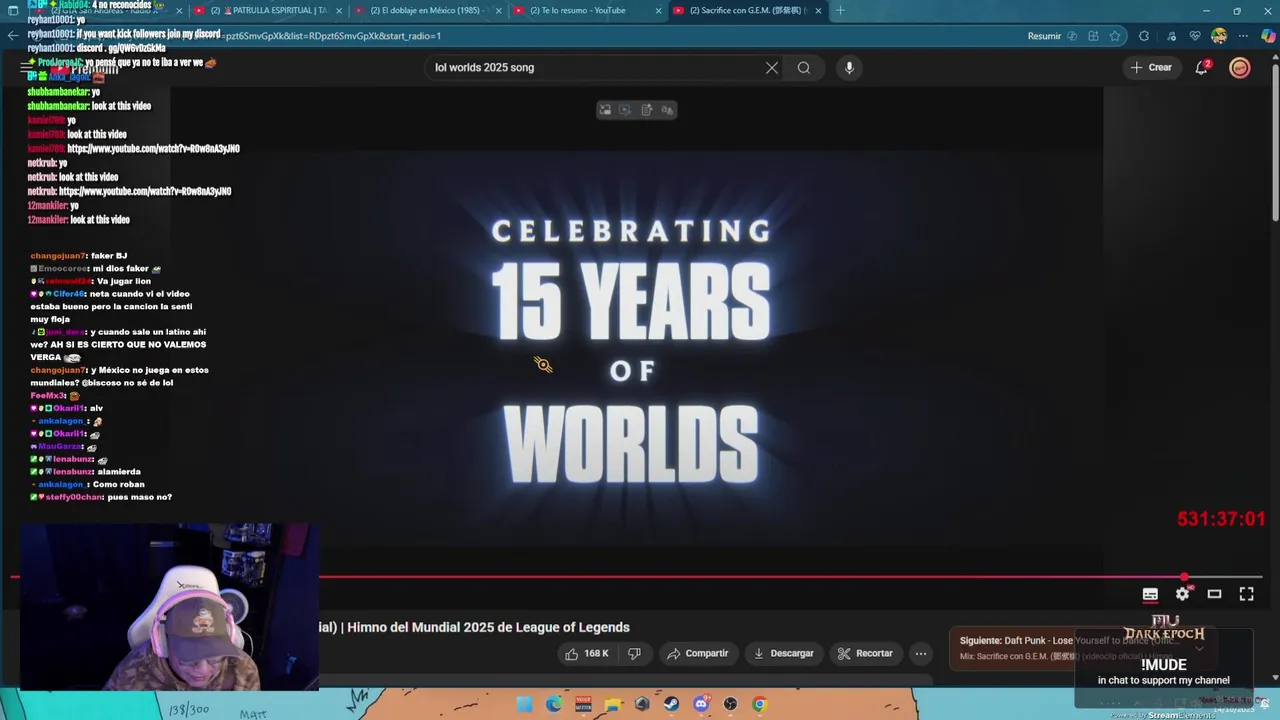Switch to Te lo resumo YouTube tab
The height and width of the screenshot is (720, 1280).
[585, 11]
